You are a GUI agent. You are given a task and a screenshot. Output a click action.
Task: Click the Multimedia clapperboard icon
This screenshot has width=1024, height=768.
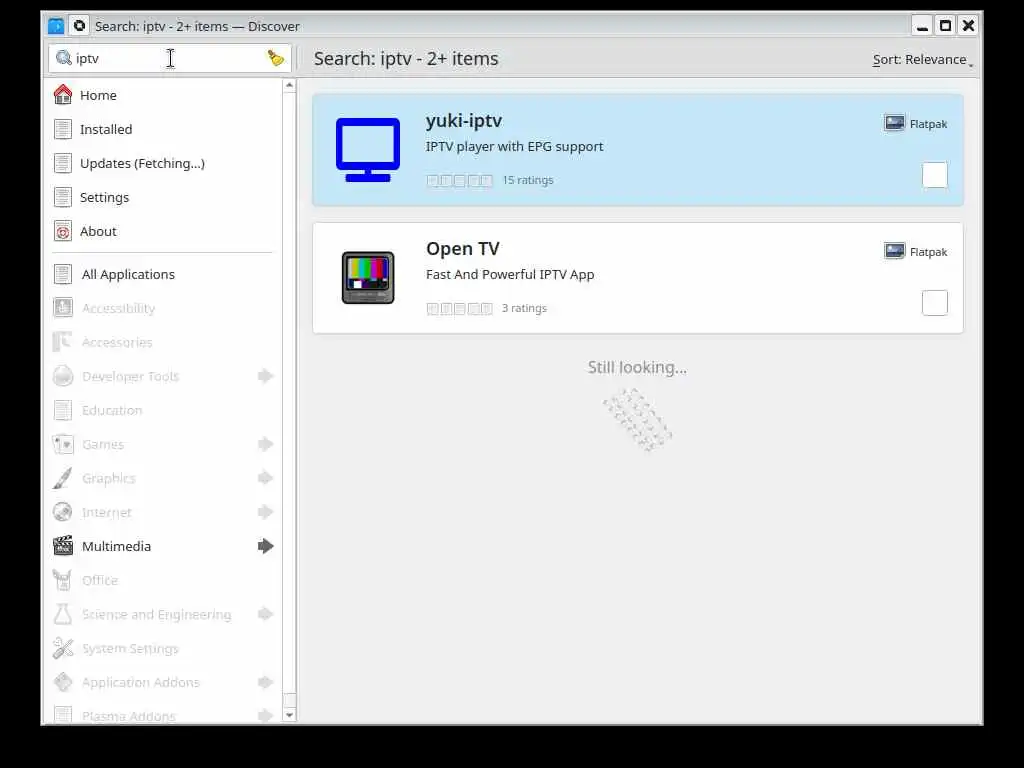(x=63, y=545)
